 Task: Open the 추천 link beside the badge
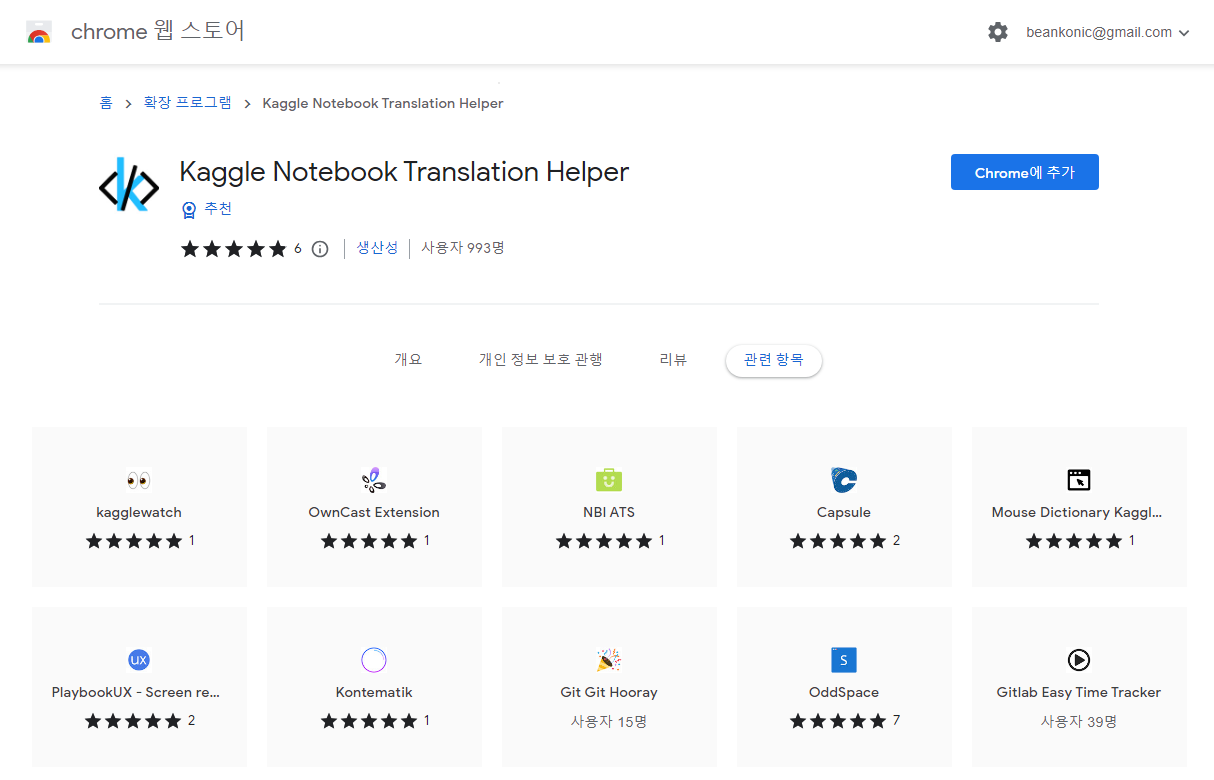pos(218,209)
